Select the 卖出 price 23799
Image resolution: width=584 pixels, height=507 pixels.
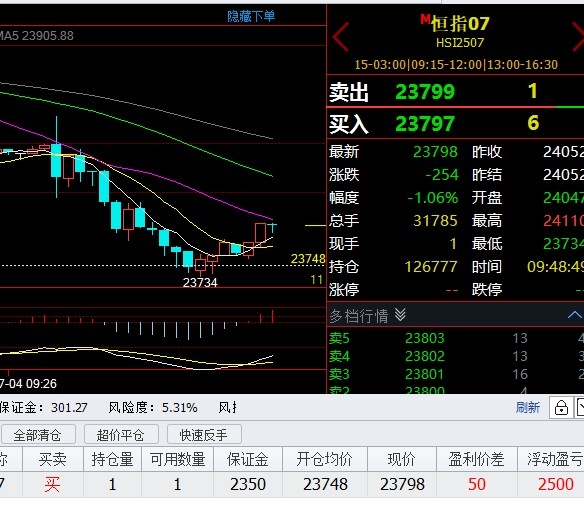(x=425, y=92)
